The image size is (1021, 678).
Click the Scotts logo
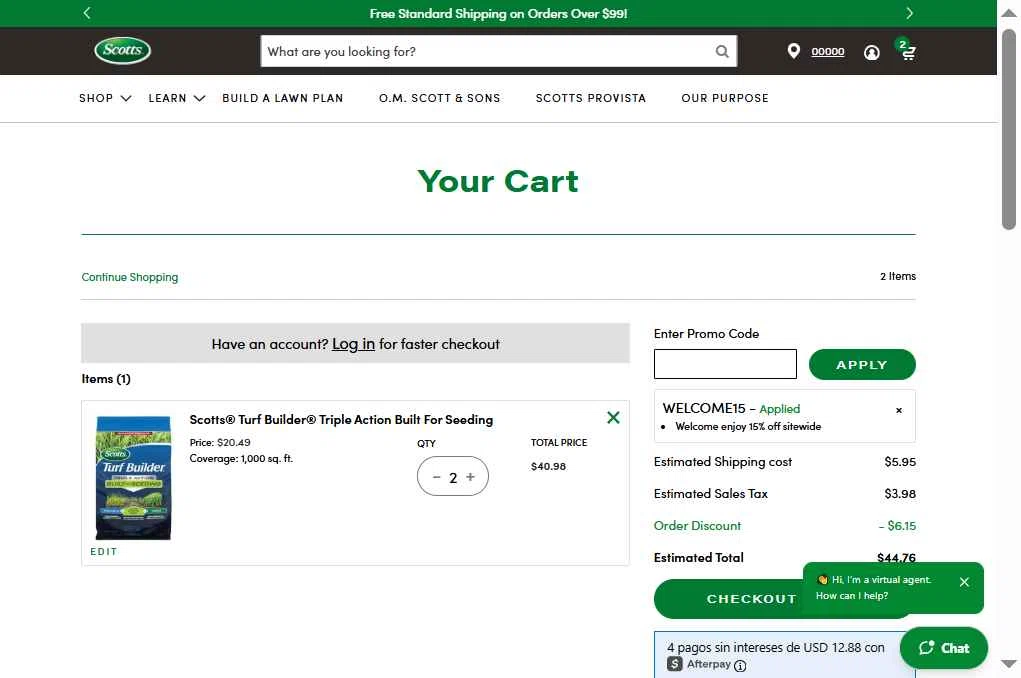coord(122,50)
